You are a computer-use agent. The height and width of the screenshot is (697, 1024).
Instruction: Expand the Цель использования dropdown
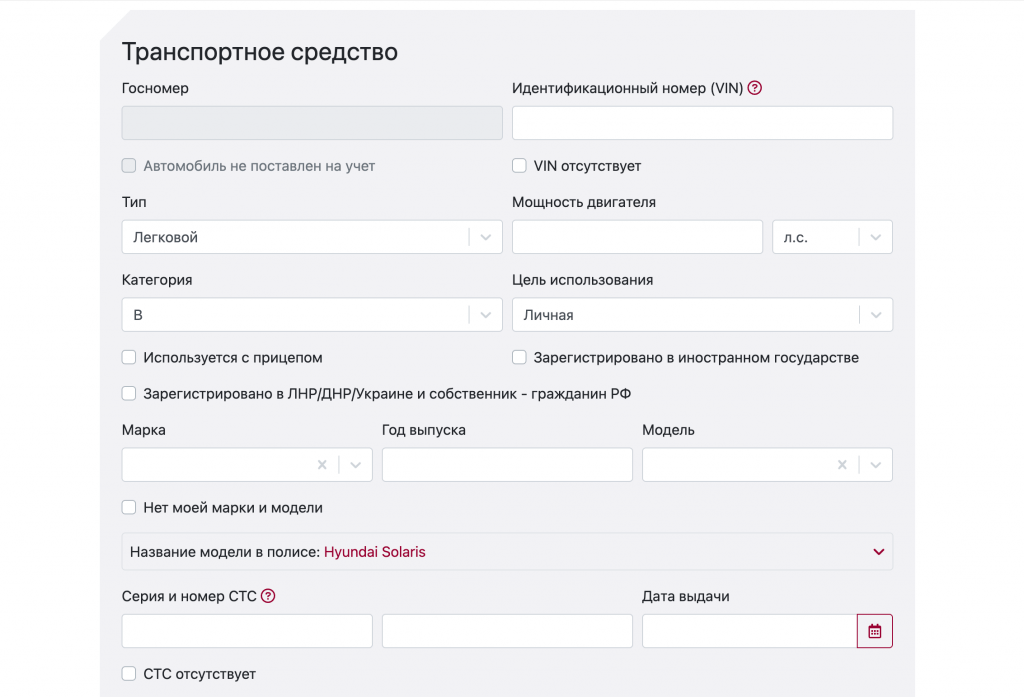875,315
